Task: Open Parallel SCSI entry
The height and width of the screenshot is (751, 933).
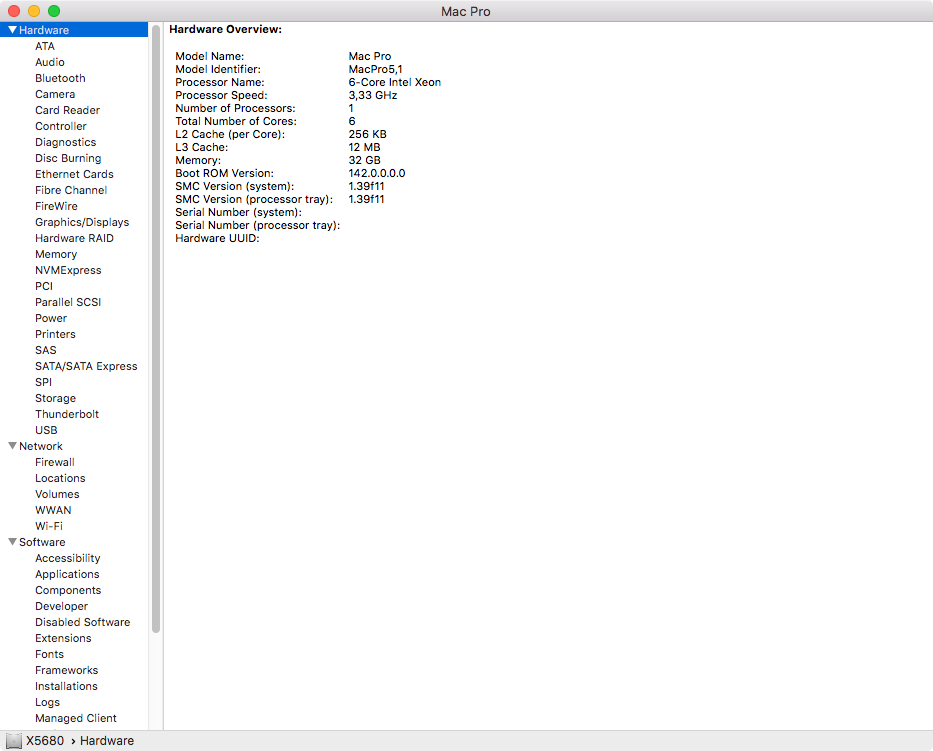Action: click(x=68, y=302)
